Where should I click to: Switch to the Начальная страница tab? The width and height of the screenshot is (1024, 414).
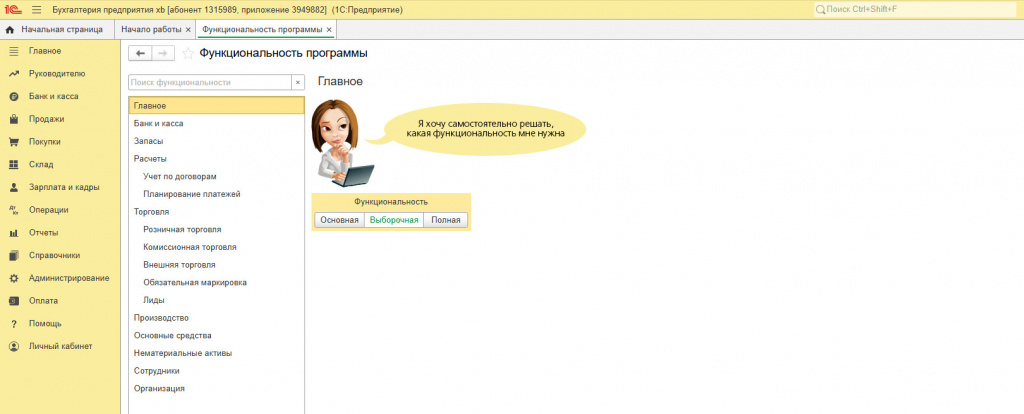(x=56, y=30)
